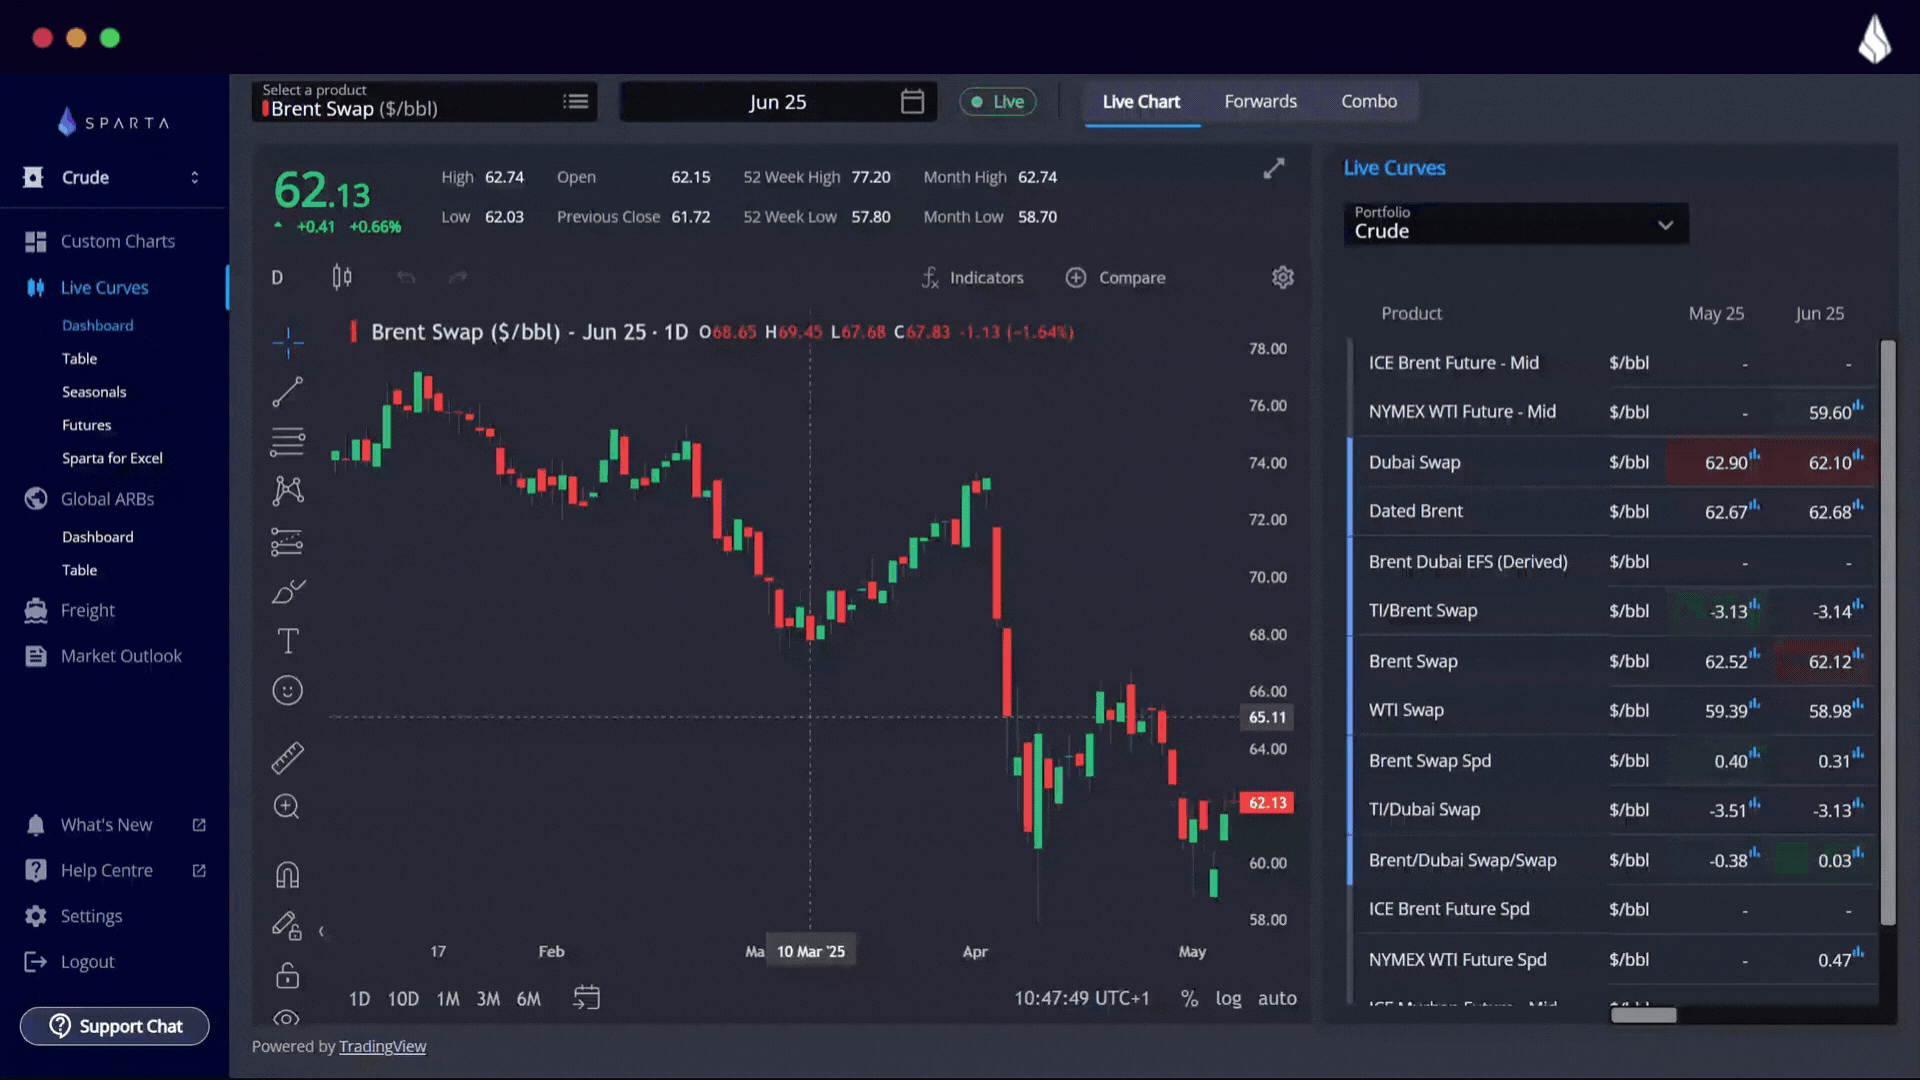Open the Freight section

coord(87,610)
